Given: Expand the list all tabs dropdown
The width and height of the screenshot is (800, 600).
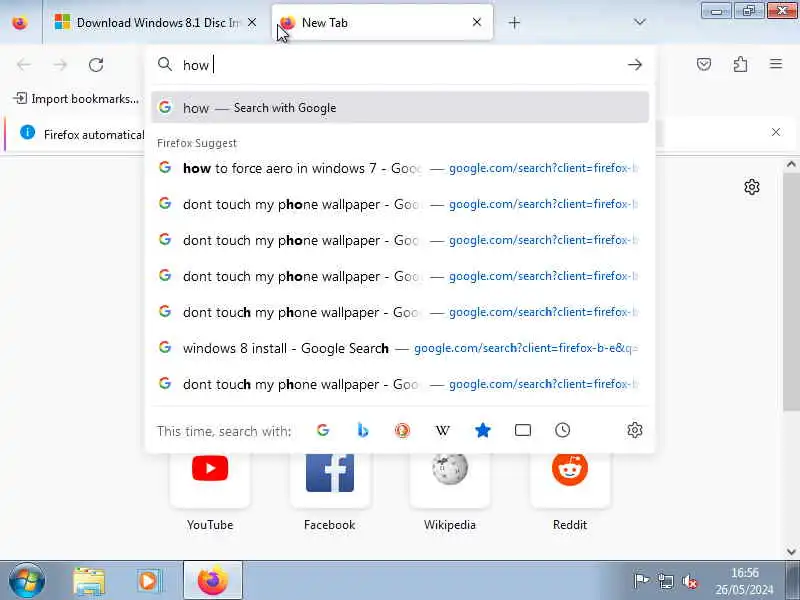Looking at the screenshot, I should pyautogui.click(x=639, y=22).
